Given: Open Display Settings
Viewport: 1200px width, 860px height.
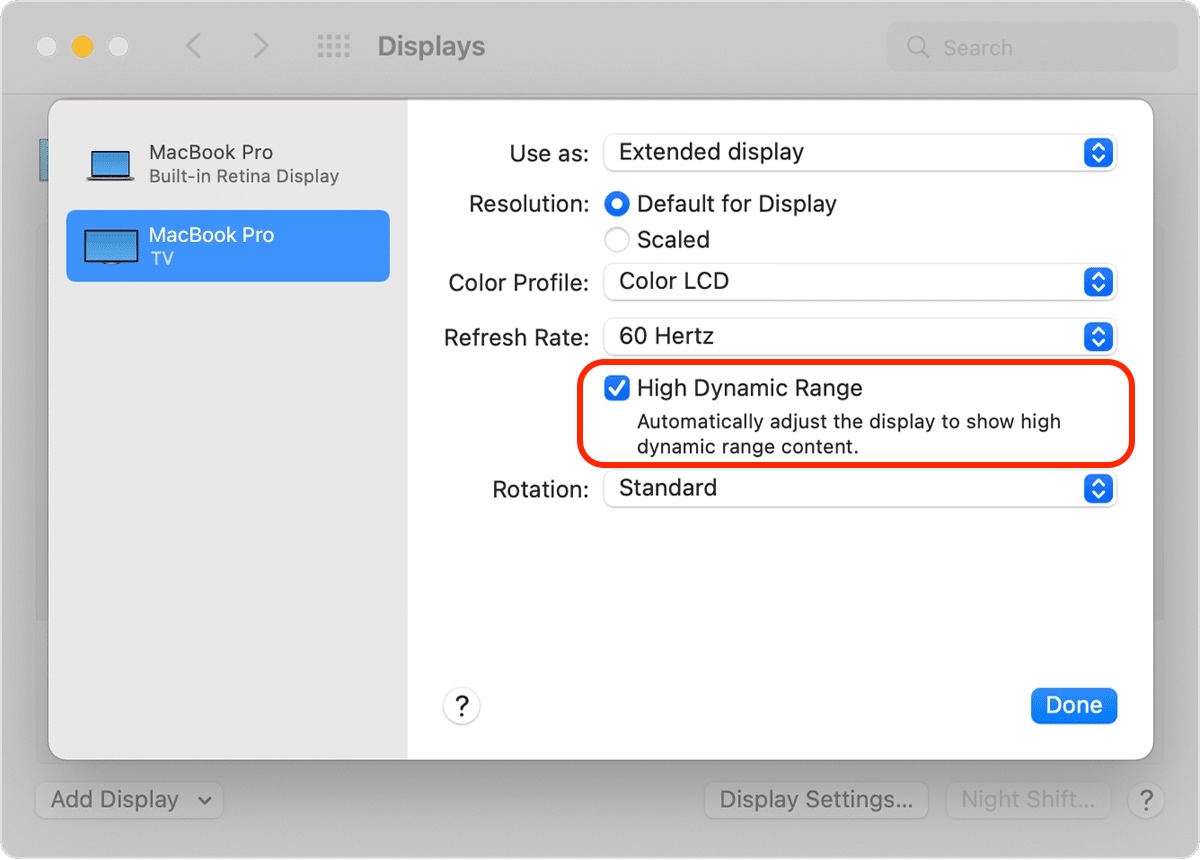Looking at the screenshot, I should click(816, 800).
